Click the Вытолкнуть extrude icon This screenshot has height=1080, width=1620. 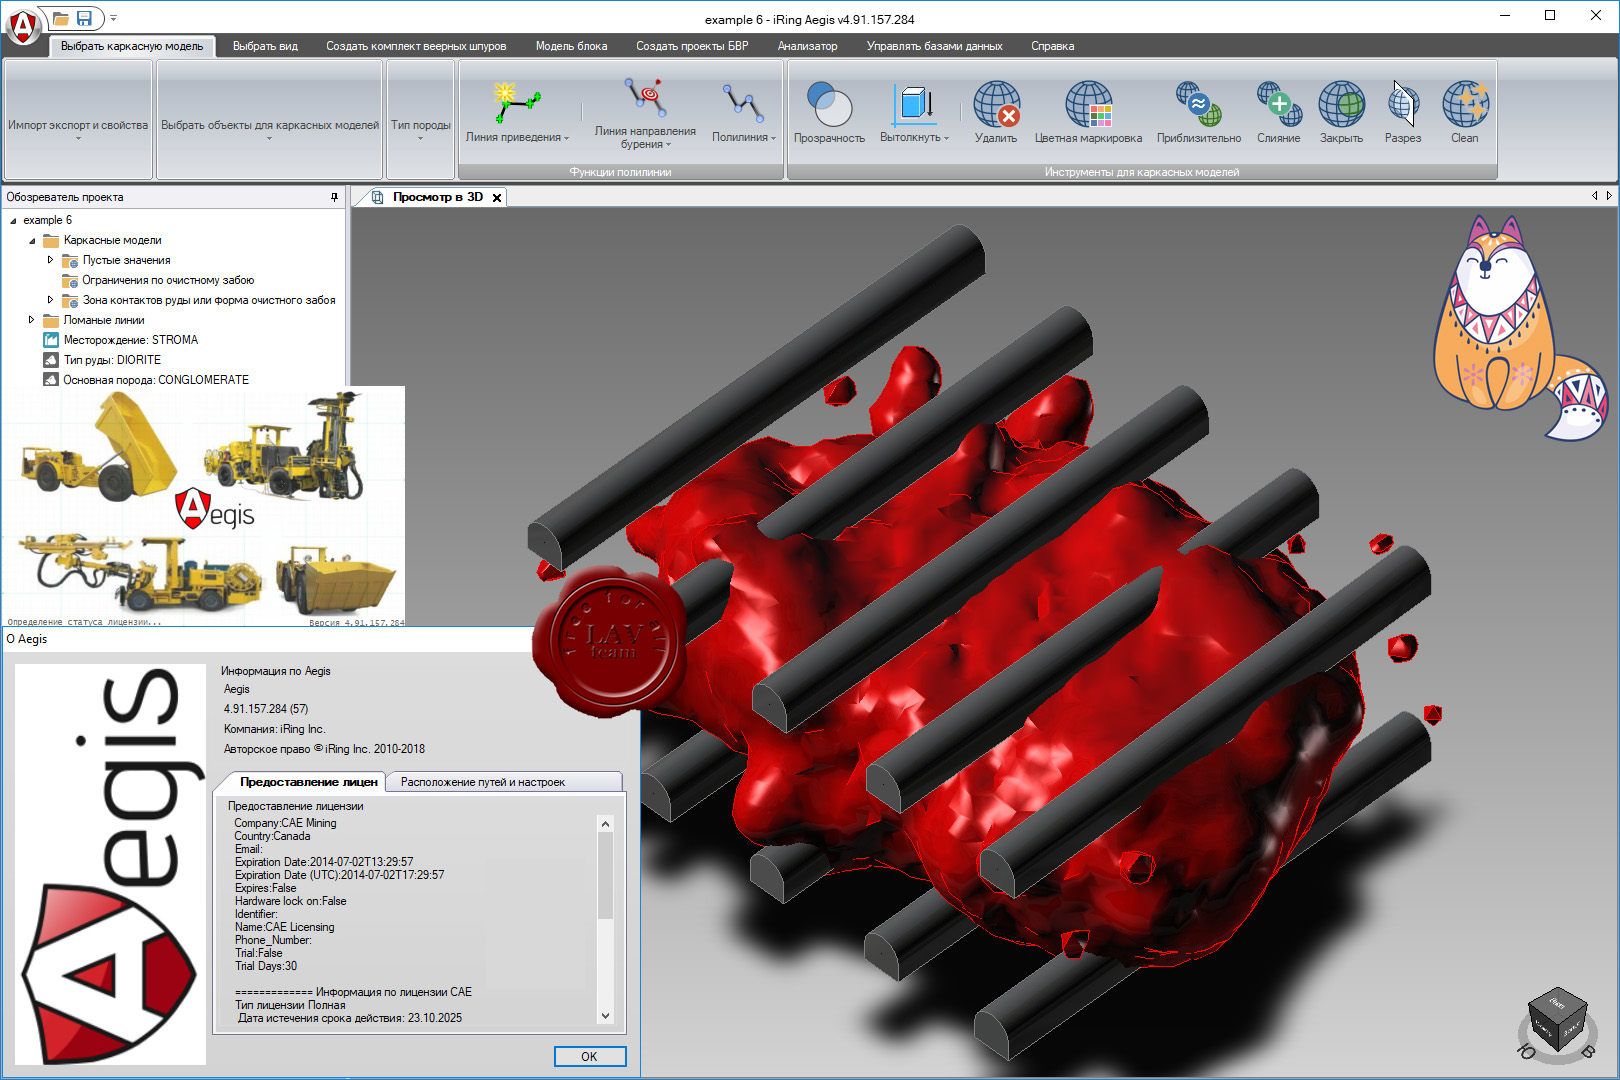coord(914,104)
